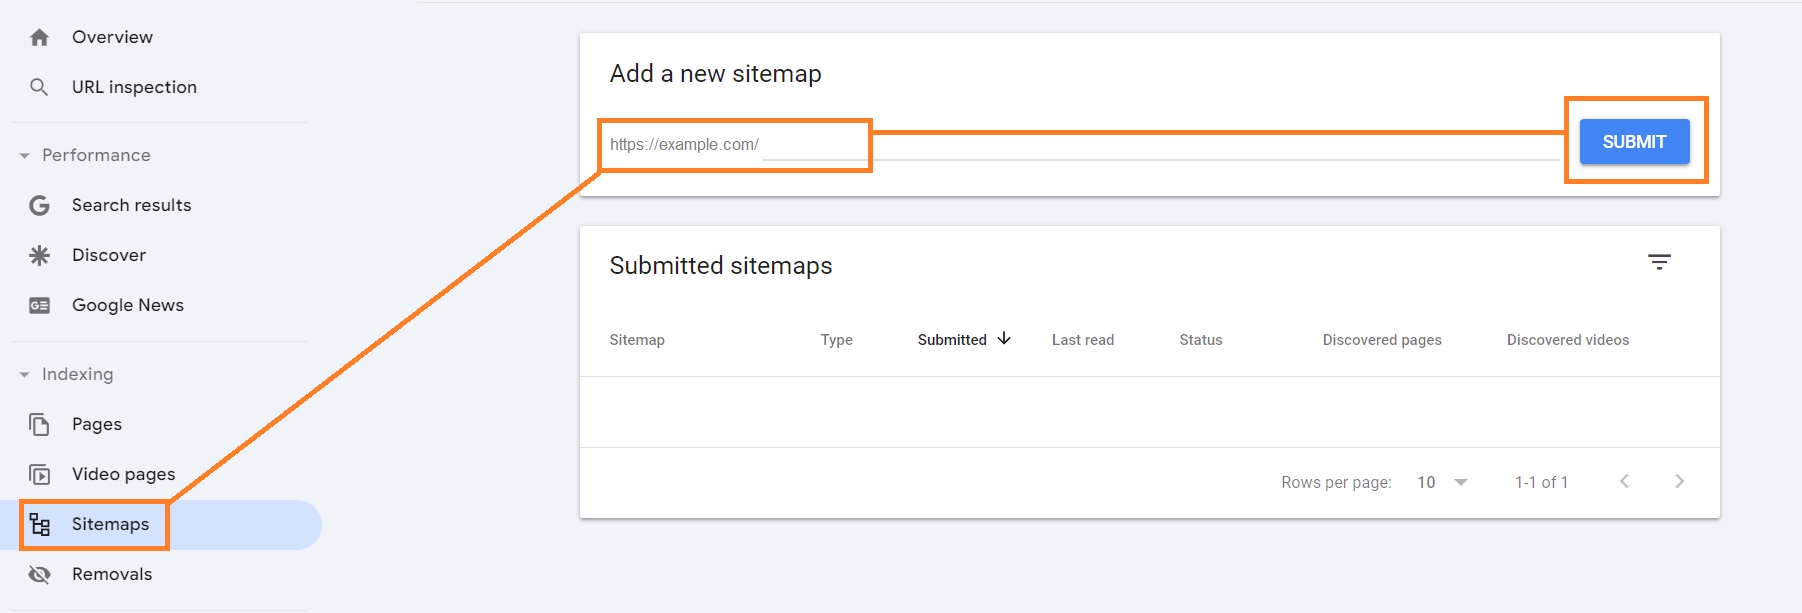
Task: Click the Discover asterisk icon
Action: [x=40, y=255]
